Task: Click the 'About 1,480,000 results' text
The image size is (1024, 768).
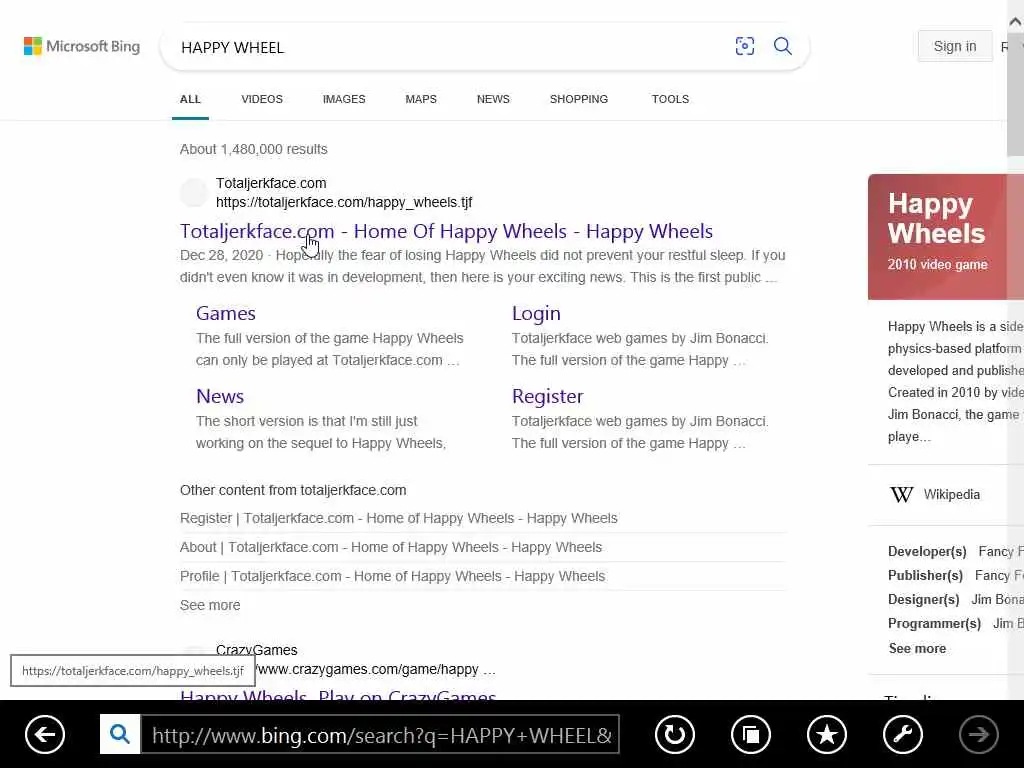Action: 253,150
